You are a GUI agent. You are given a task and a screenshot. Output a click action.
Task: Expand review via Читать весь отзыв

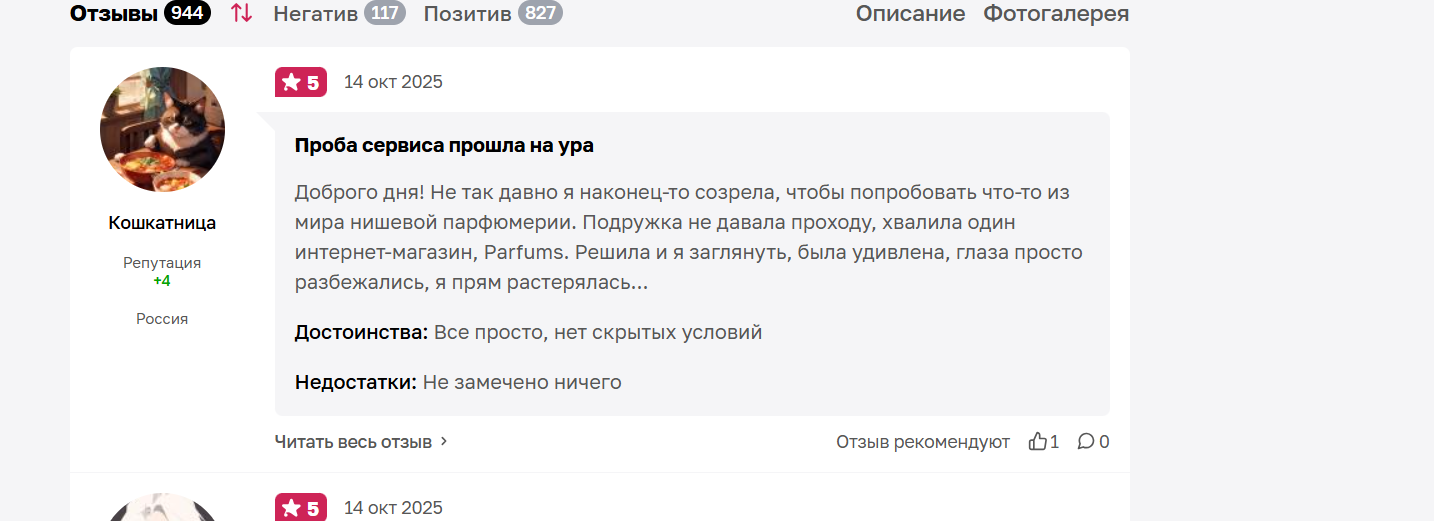pos(353,441)
